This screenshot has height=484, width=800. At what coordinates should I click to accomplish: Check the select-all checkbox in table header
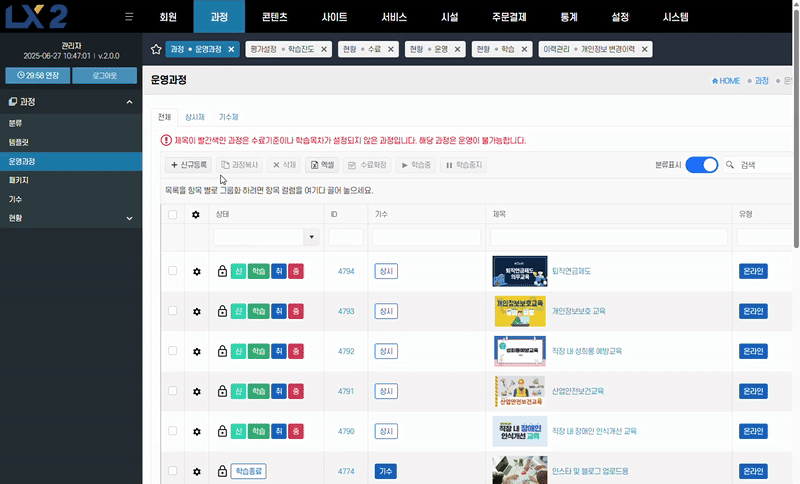[172, 215]
